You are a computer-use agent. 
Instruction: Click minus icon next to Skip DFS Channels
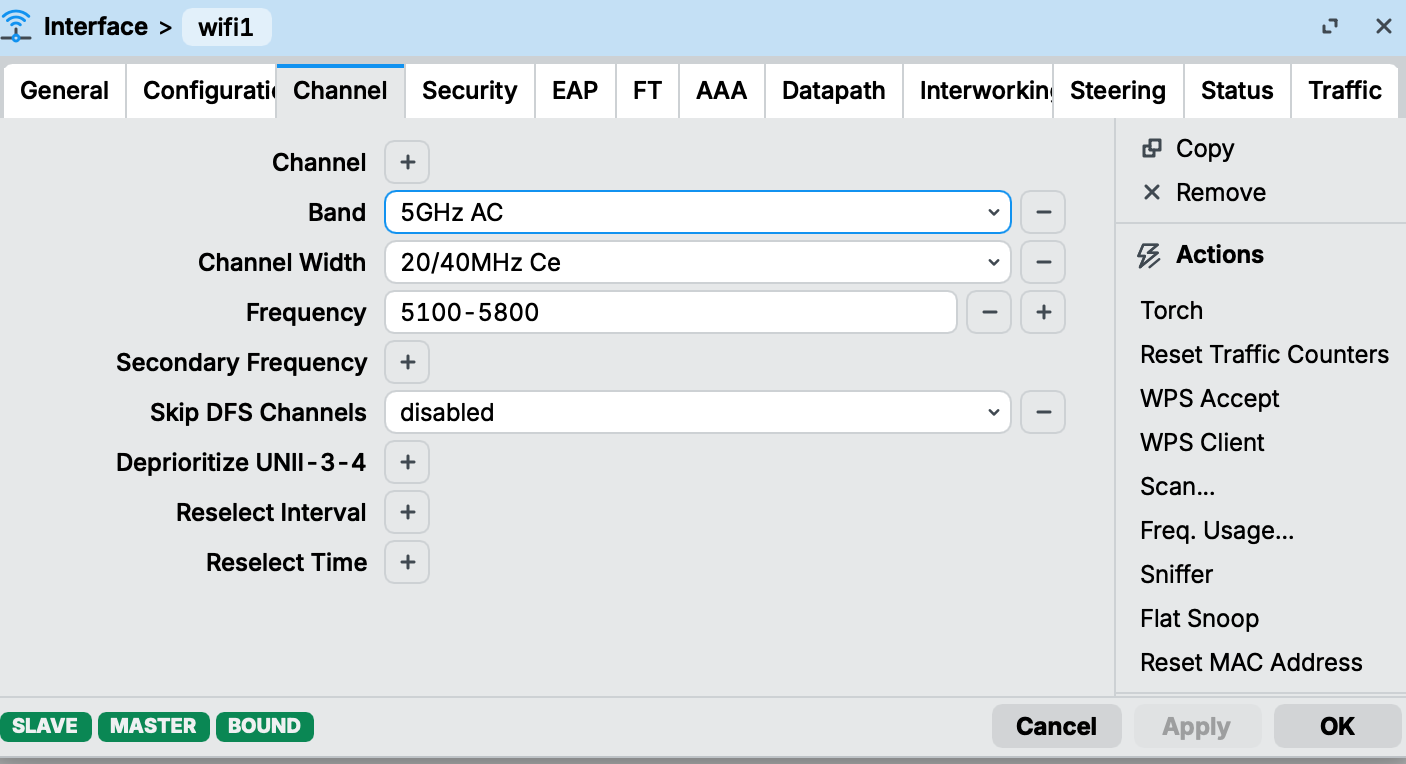[x=1043, y=412]
